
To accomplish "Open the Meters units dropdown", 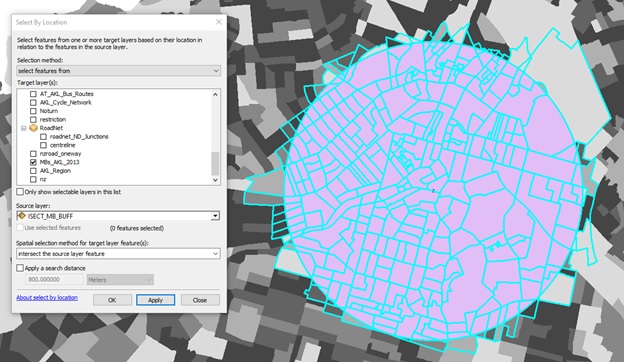I will tap(120, 280).
